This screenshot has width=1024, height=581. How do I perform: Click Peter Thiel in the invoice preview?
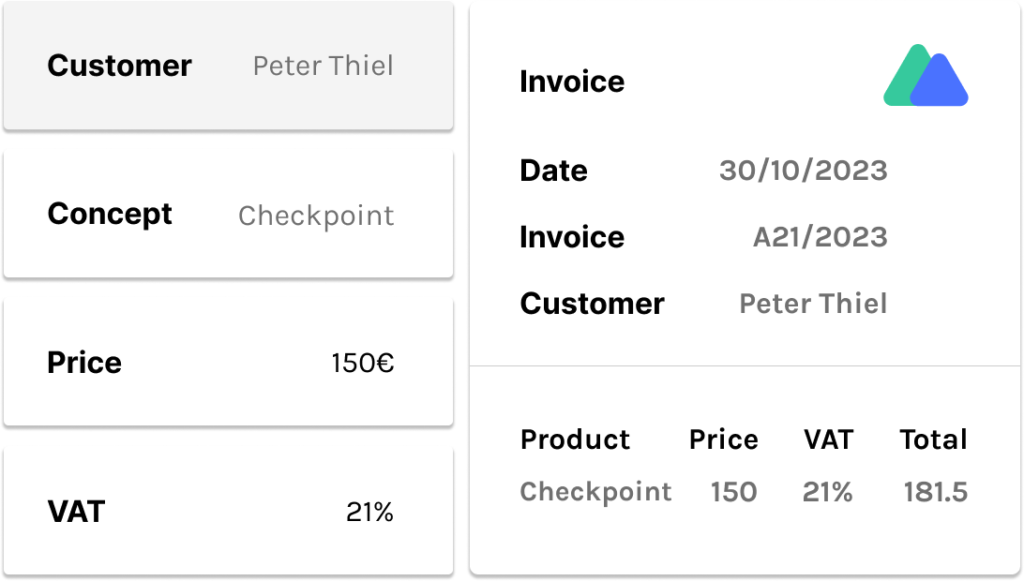click(x=813, y=304)
